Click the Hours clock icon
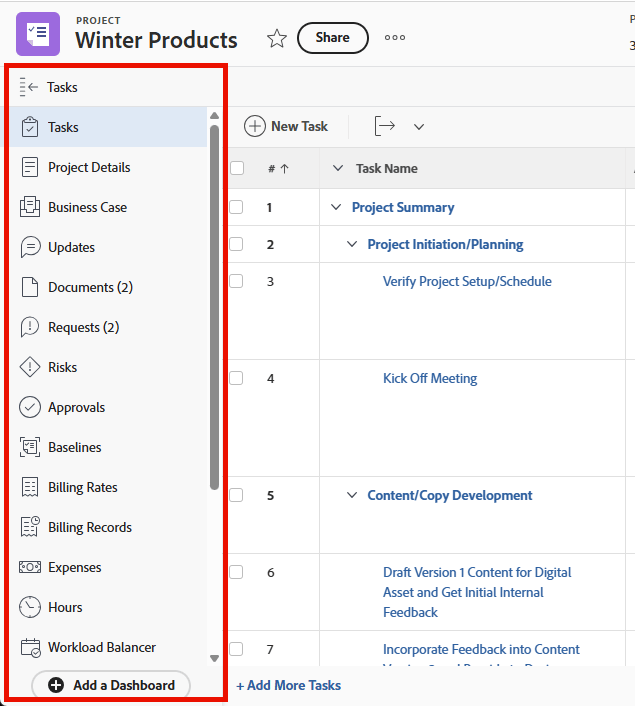 pos(30,607)
